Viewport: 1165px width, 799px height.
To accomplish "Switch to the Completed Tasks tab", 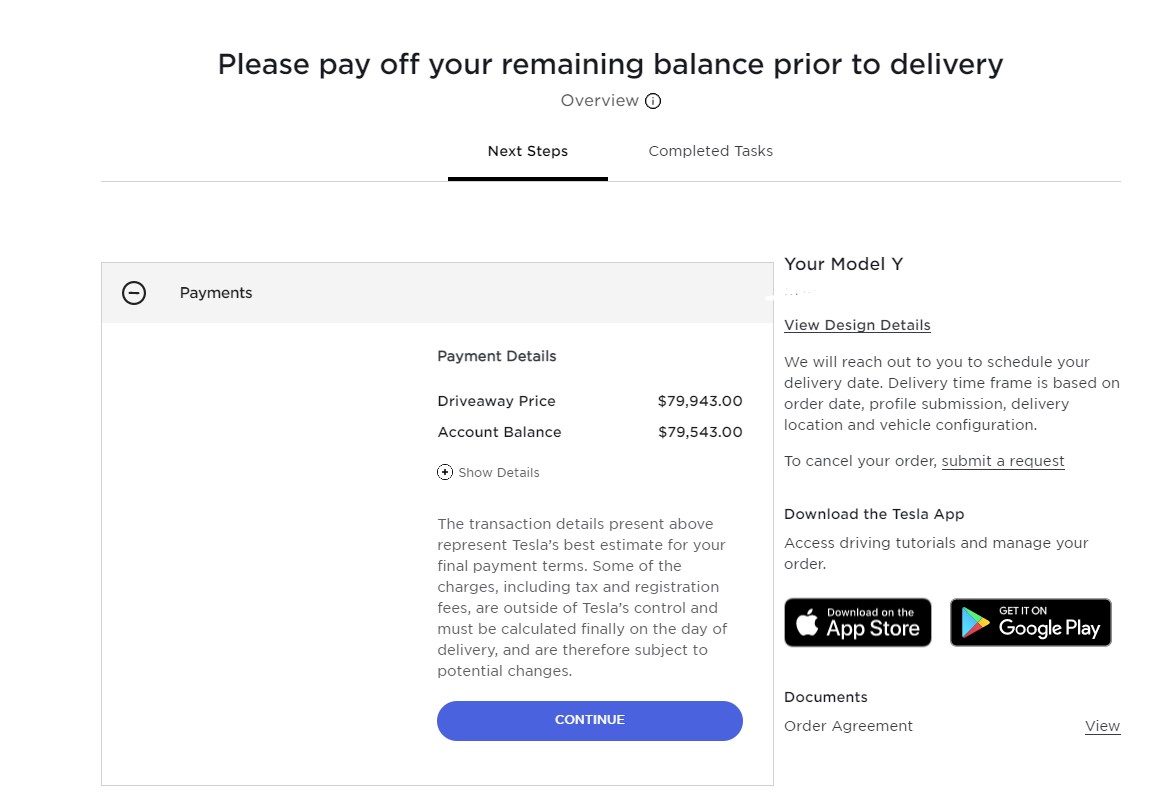I will pos(710,151).
